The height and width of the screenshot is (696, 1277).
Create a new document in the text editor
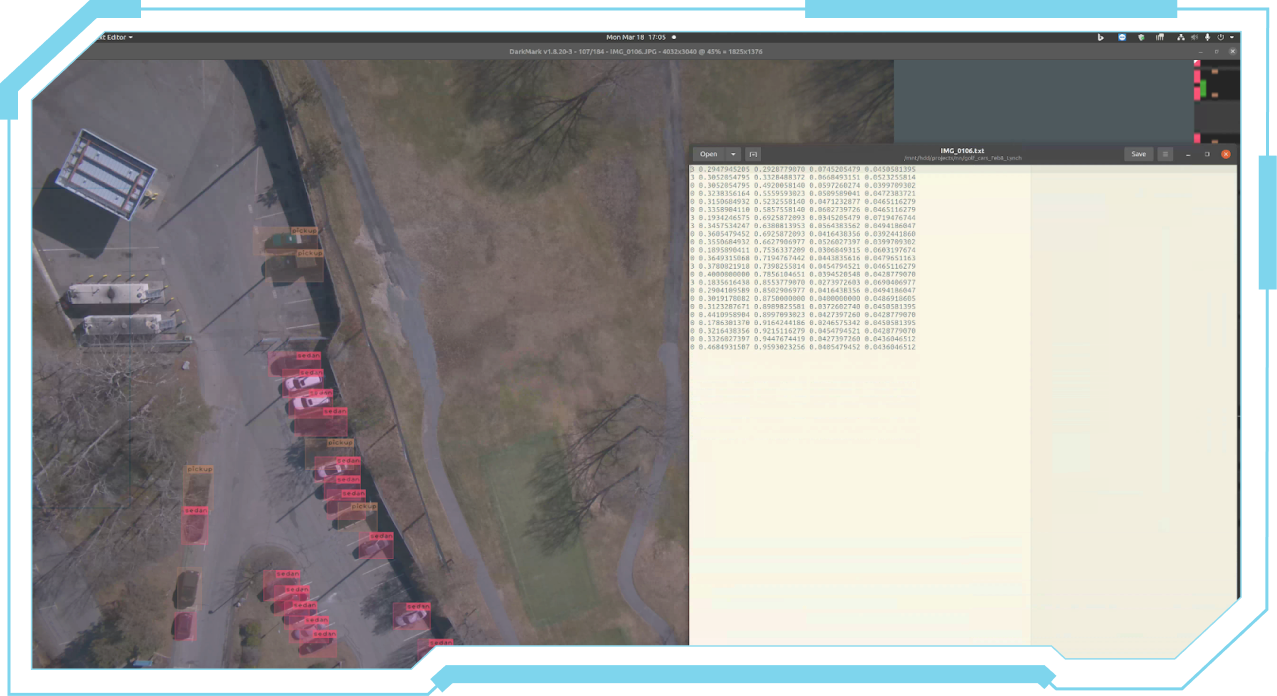pyautogui.click(x=753, y=155)
